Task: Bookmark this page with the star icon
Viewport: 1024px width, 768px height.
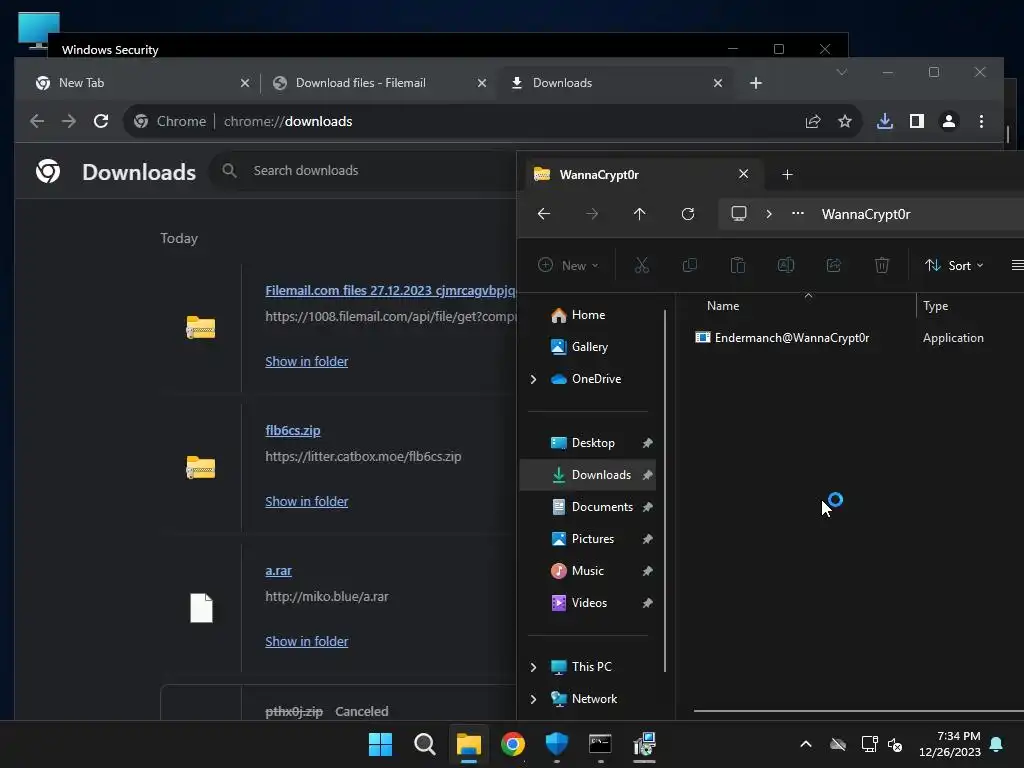Action: tap(845, 121)
